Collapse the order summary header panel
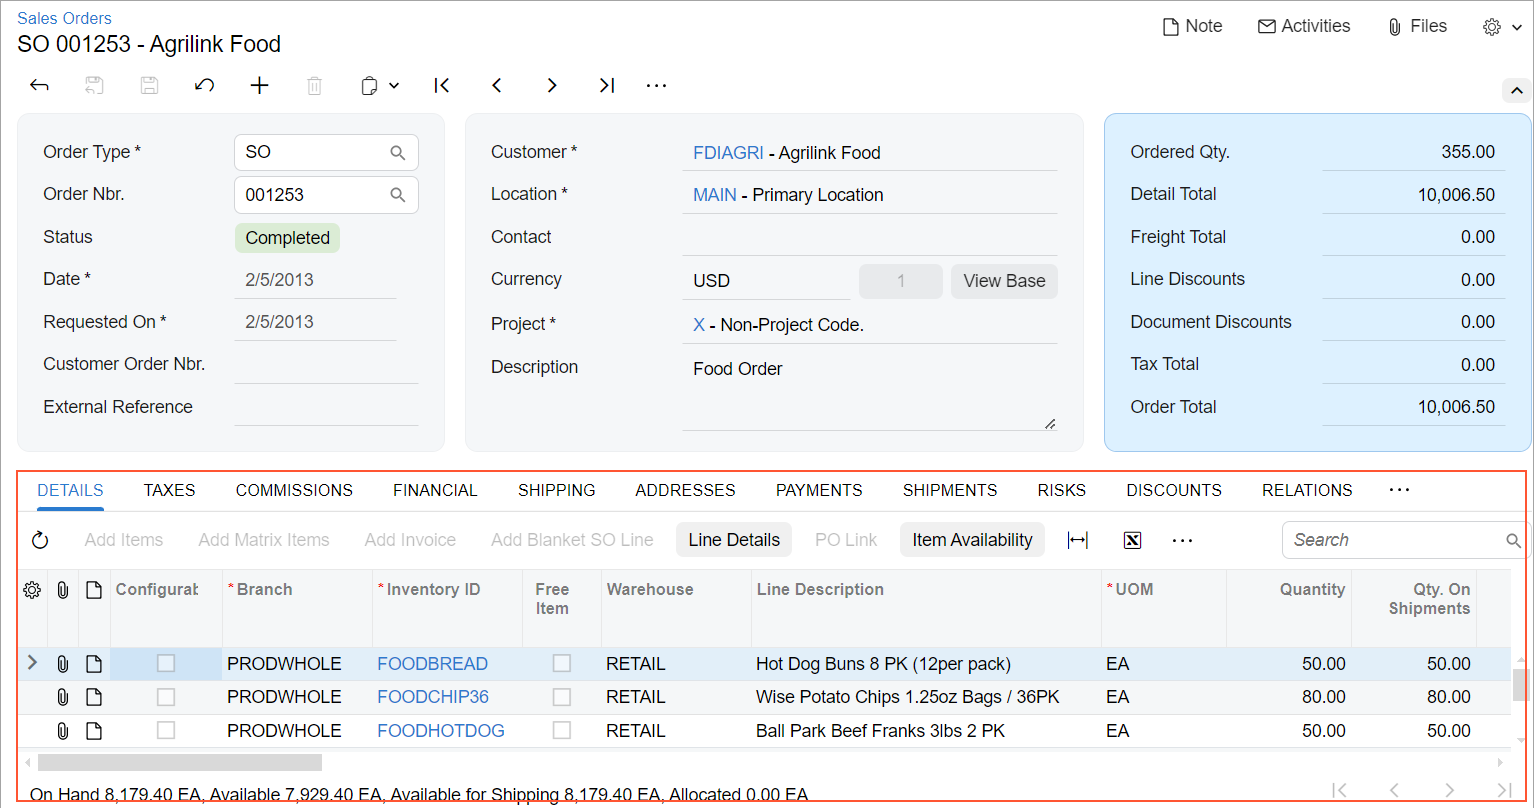The width and height of the screenshot is (1534, 808). 1516,91
